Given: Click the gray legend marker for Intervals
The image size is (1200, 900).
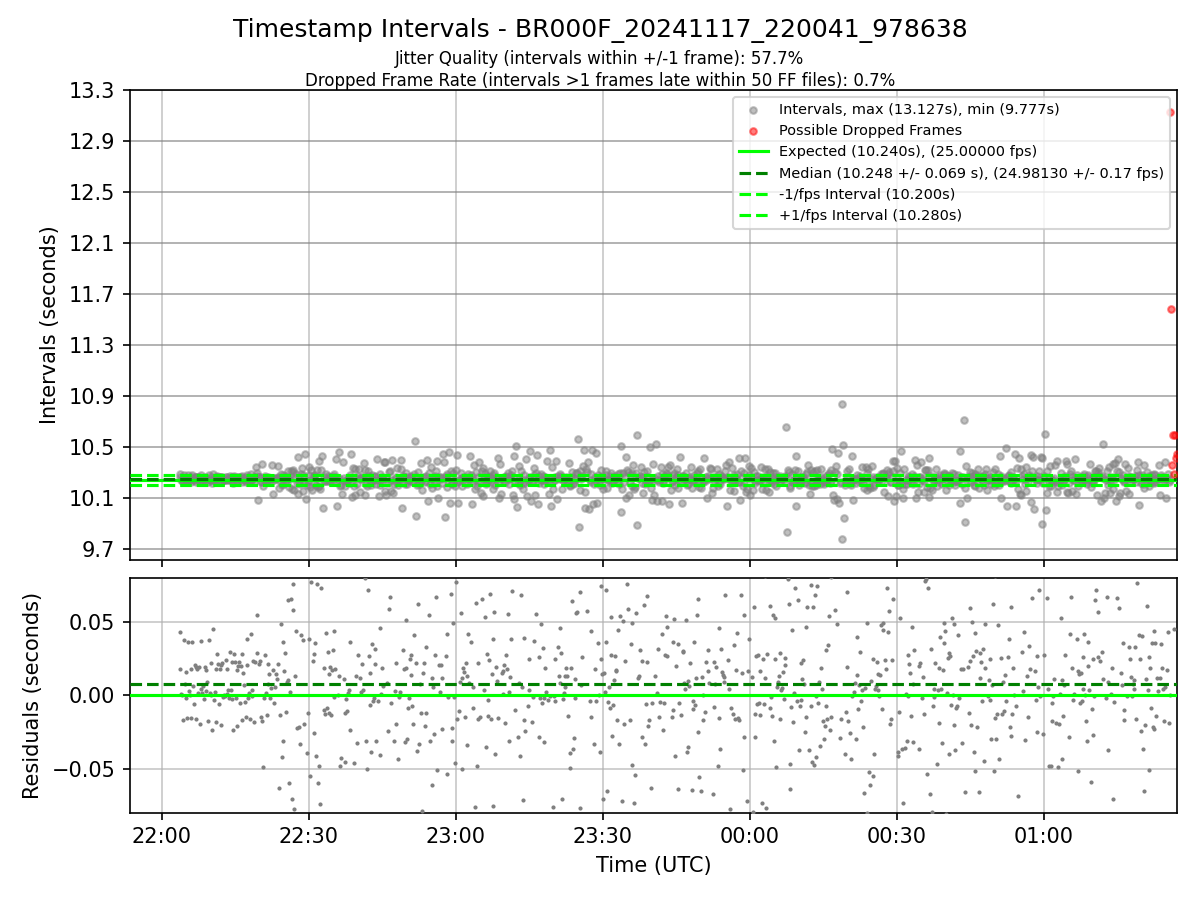Looking at the screenshot, I should click(754, 110).
